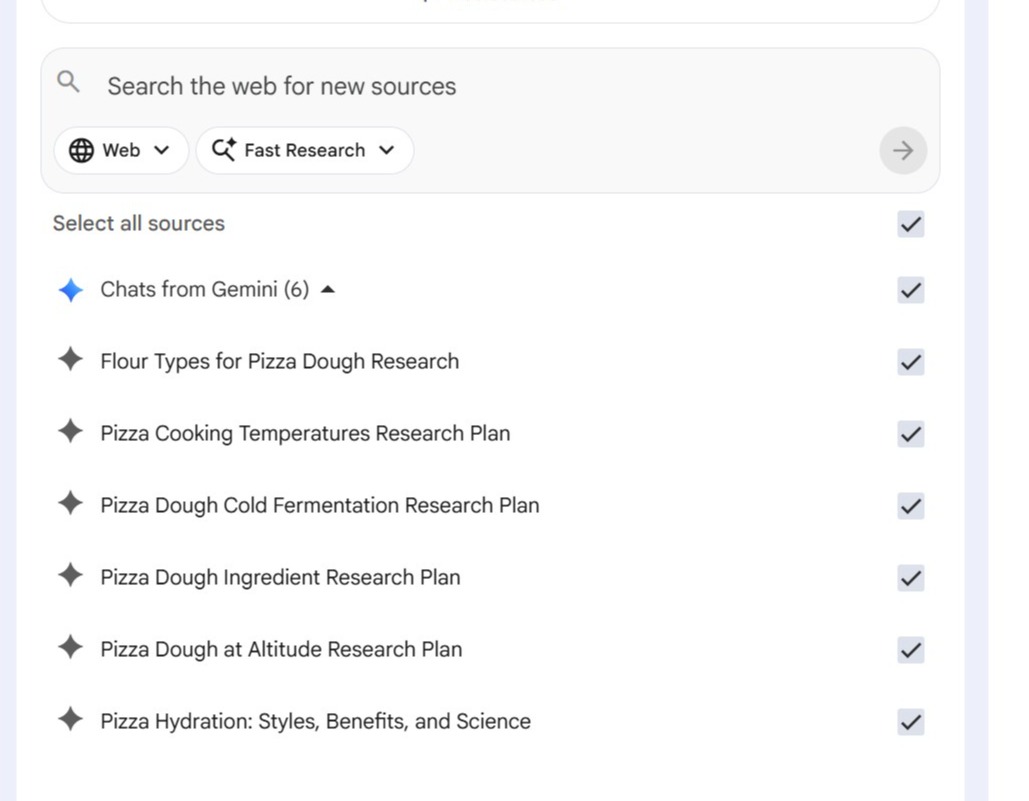This screenshot has width=1029, height=801.
Task: Open Pizza Cooking Temperatures Research Plan source
Action: pyautogui.click(x=305, y=434)
